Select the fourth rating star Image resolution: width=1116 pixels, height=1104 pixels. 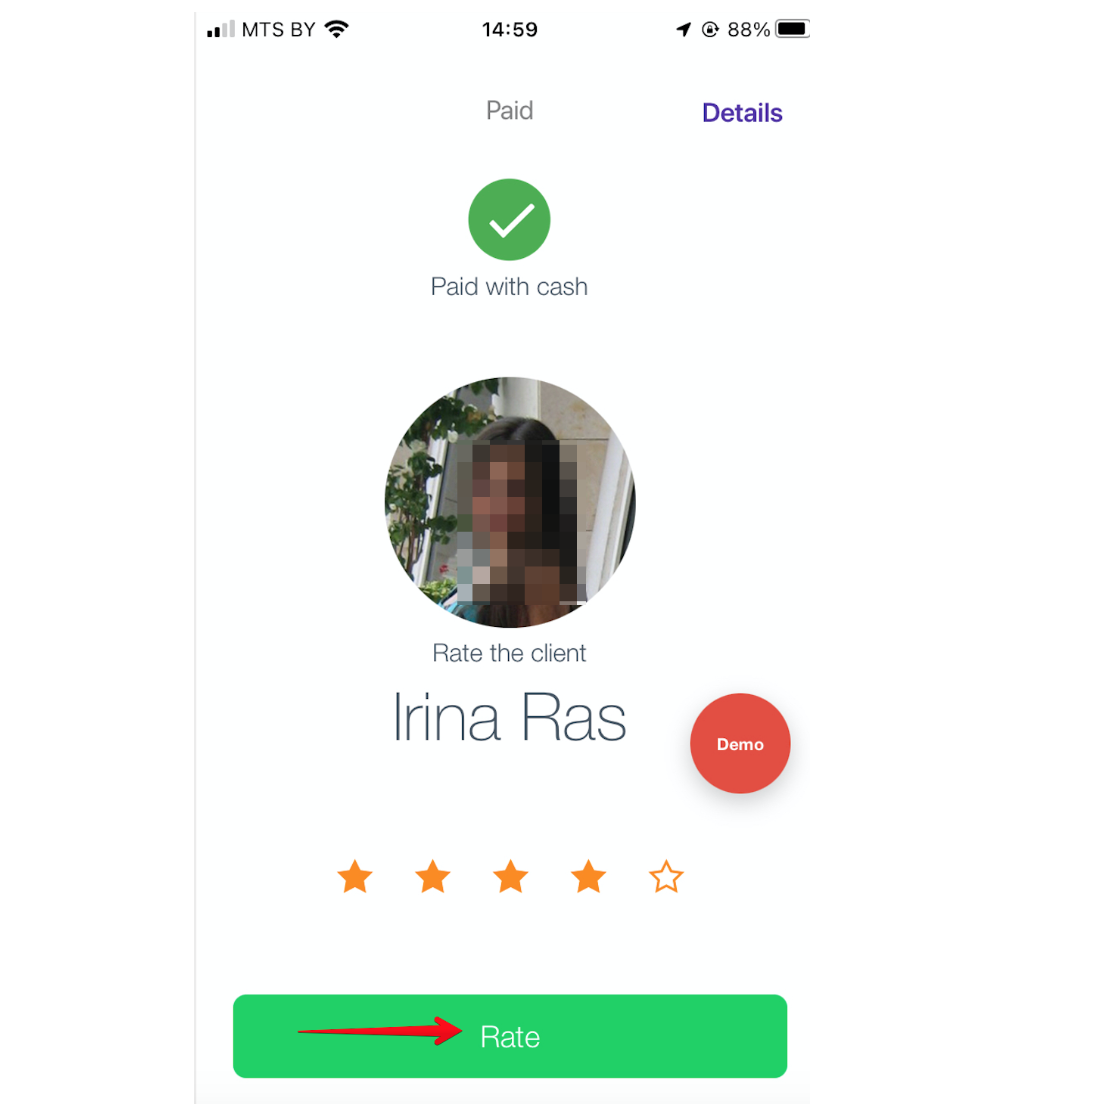tap(589, 876)
